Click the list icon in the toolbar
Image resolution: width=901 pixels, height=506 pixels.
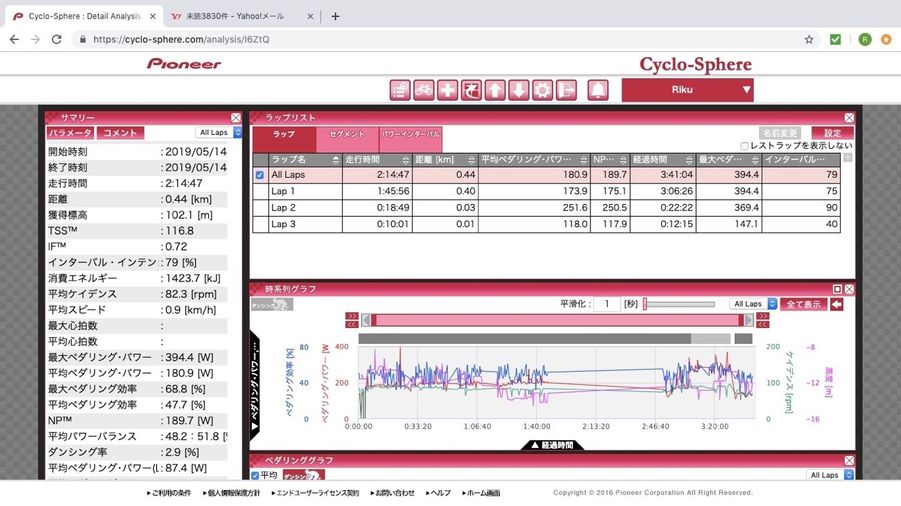(x=400, y=90)
